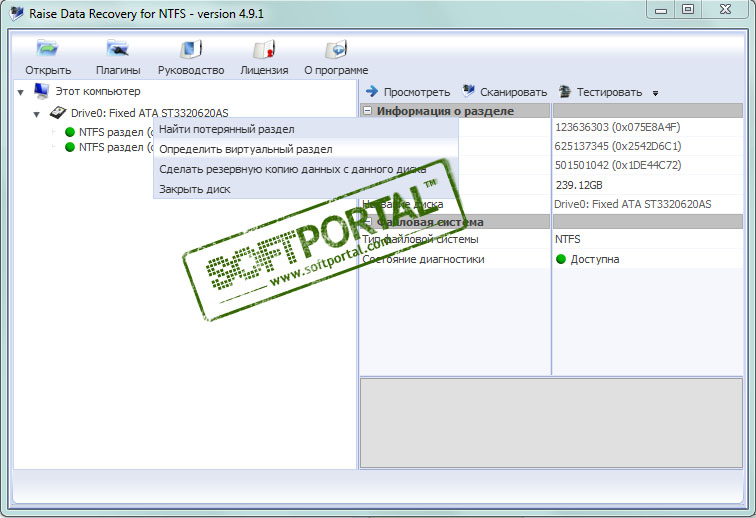Click the value 625137345 (0x2542D6C1)
This screenshot has width=756, height=518.
click(618, 146)
